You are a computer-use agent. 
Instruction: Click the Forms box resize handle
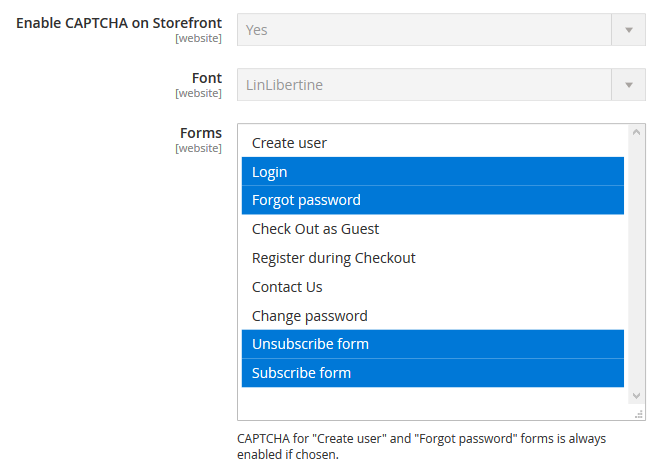tap(639, 414)
